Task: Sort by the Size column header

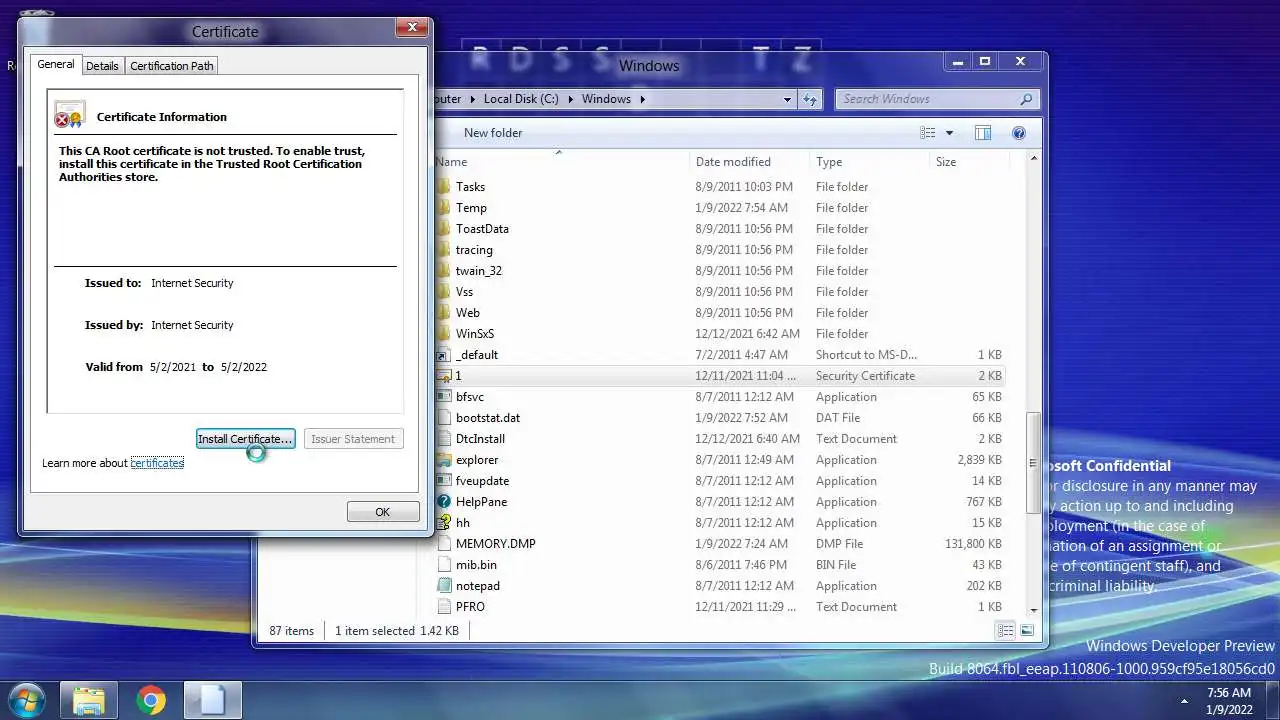Action: pyautogui.click(x=967, y=162)
